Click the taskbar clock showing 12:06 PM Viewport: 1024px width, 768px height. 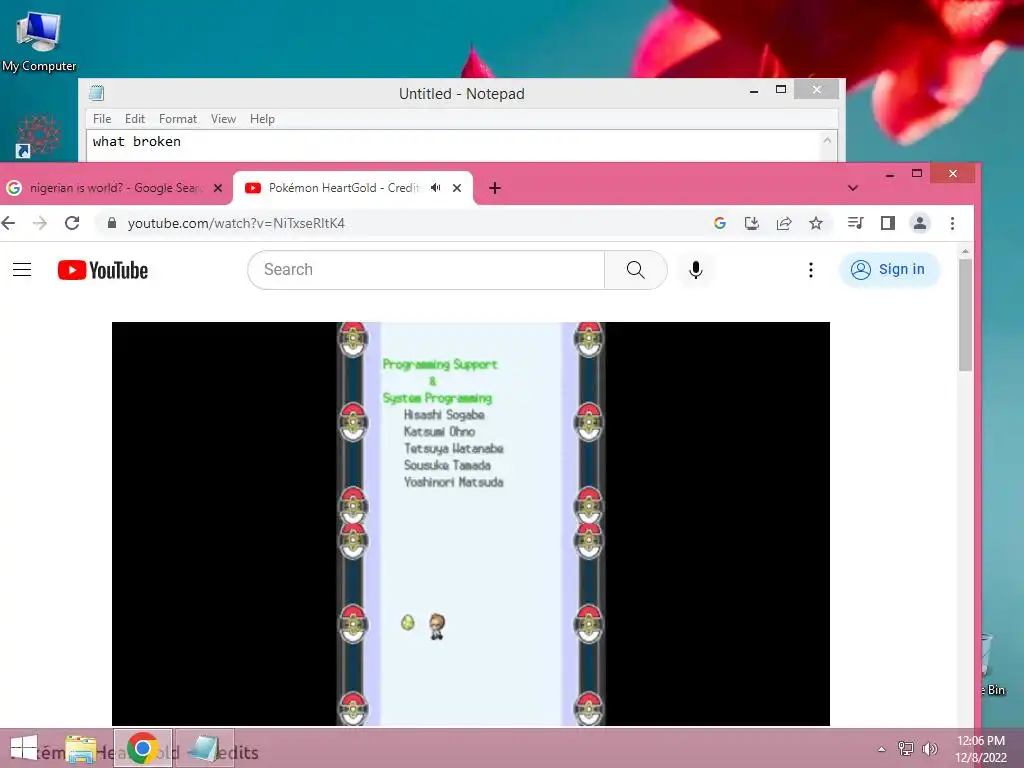(x=981, y=749)
